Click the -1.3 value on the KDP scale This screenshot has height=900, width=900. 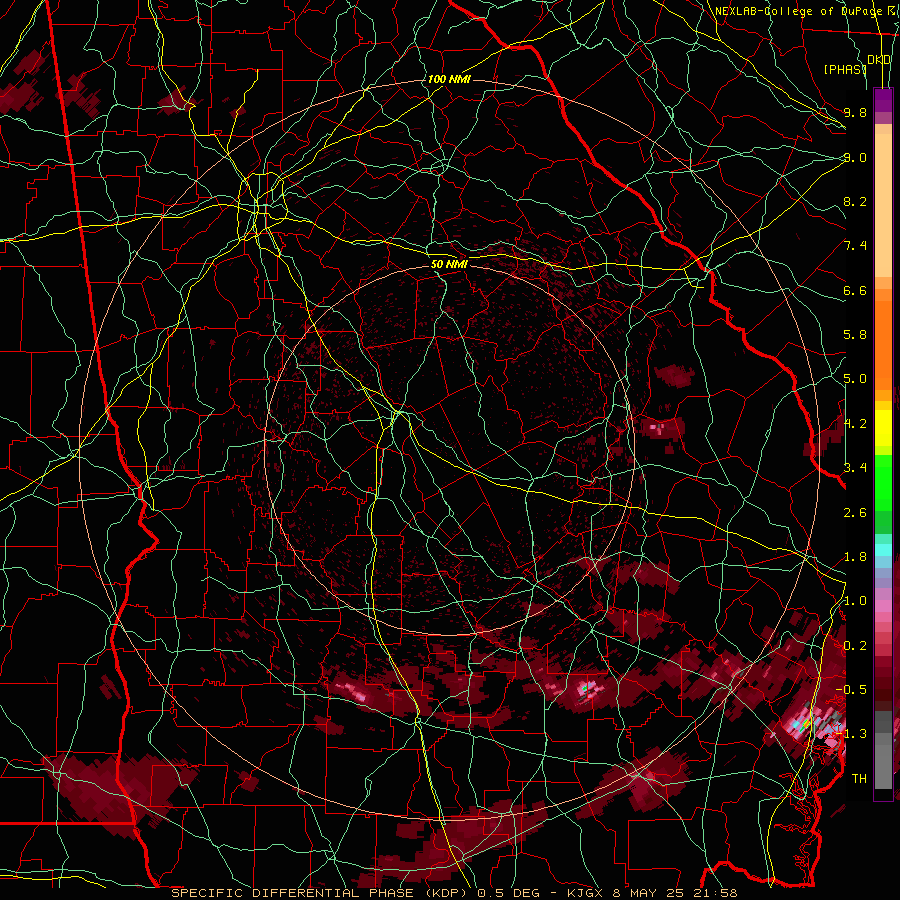point(851,734)
